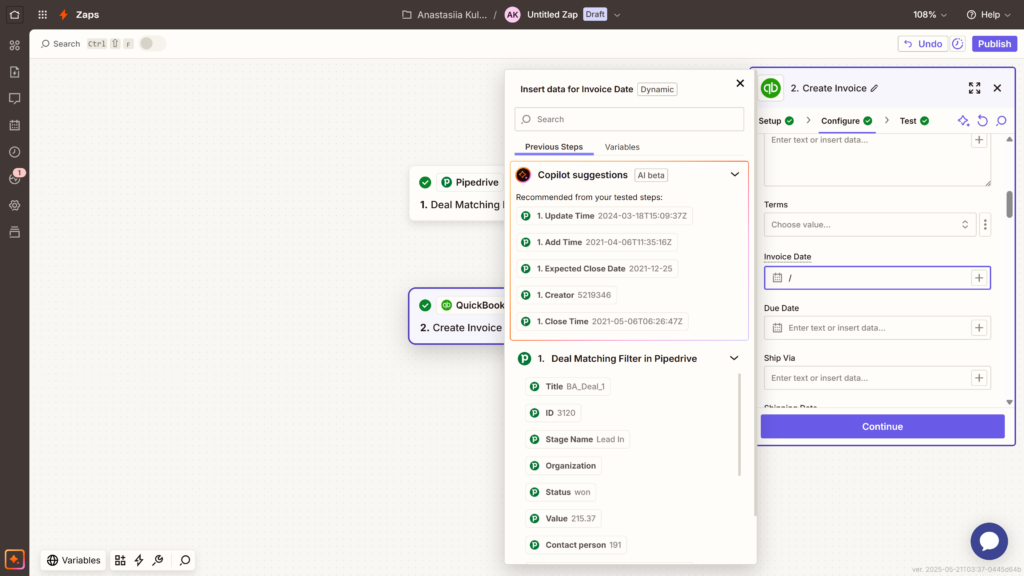This screenshot has height=576, width=1024.
Task: Open the stacked layers icon in left sidebar
Action: click(14, 232)
